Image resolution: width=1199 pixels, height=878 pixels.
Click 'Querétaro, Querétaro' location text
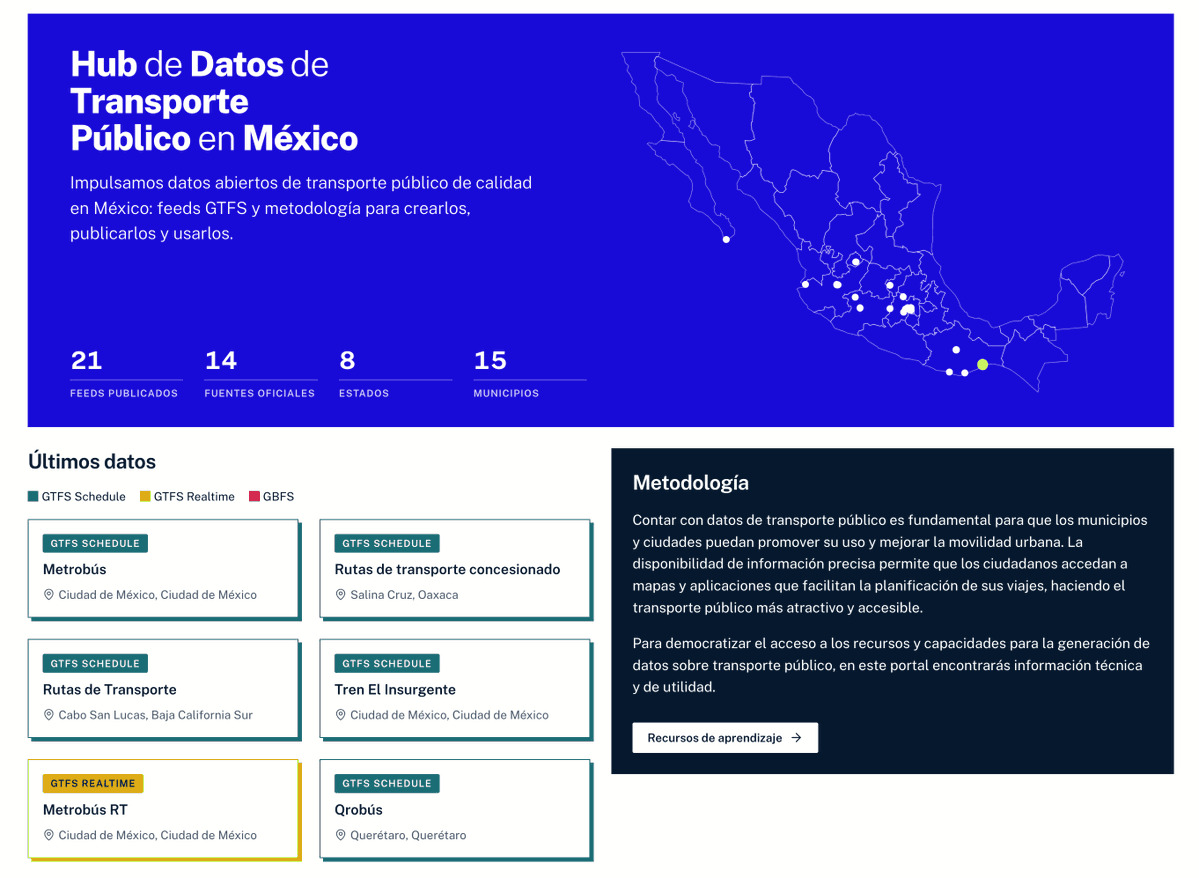tap(408, 834)
